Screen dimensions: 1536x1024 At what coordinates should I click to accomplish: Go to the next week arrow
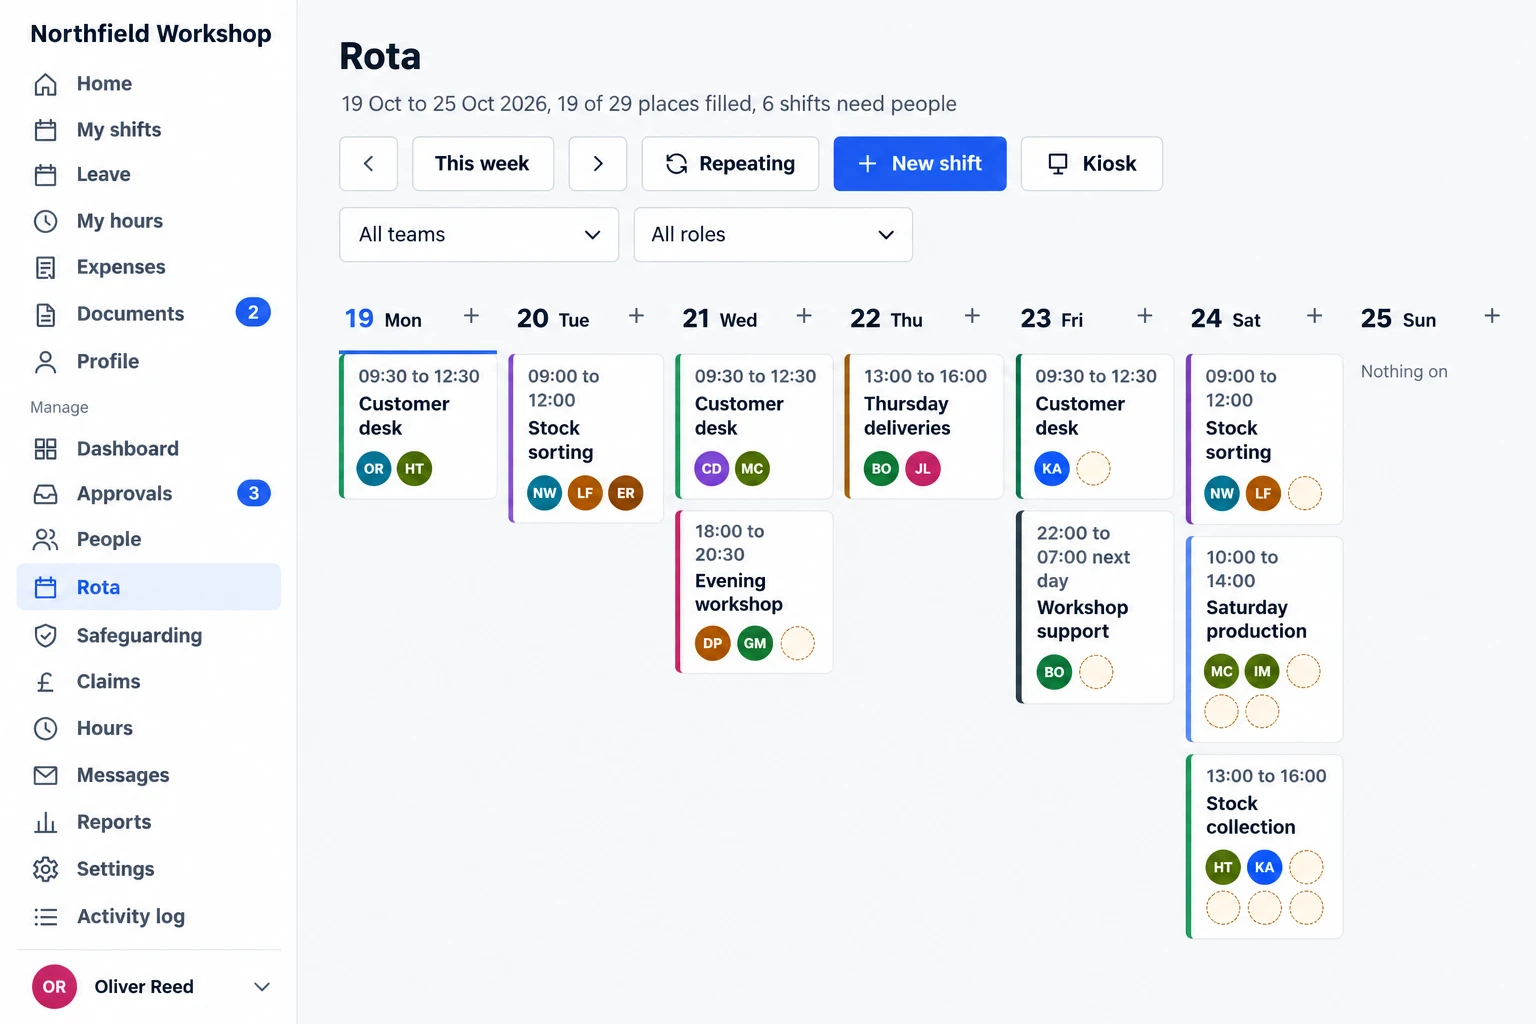point(598,163)
